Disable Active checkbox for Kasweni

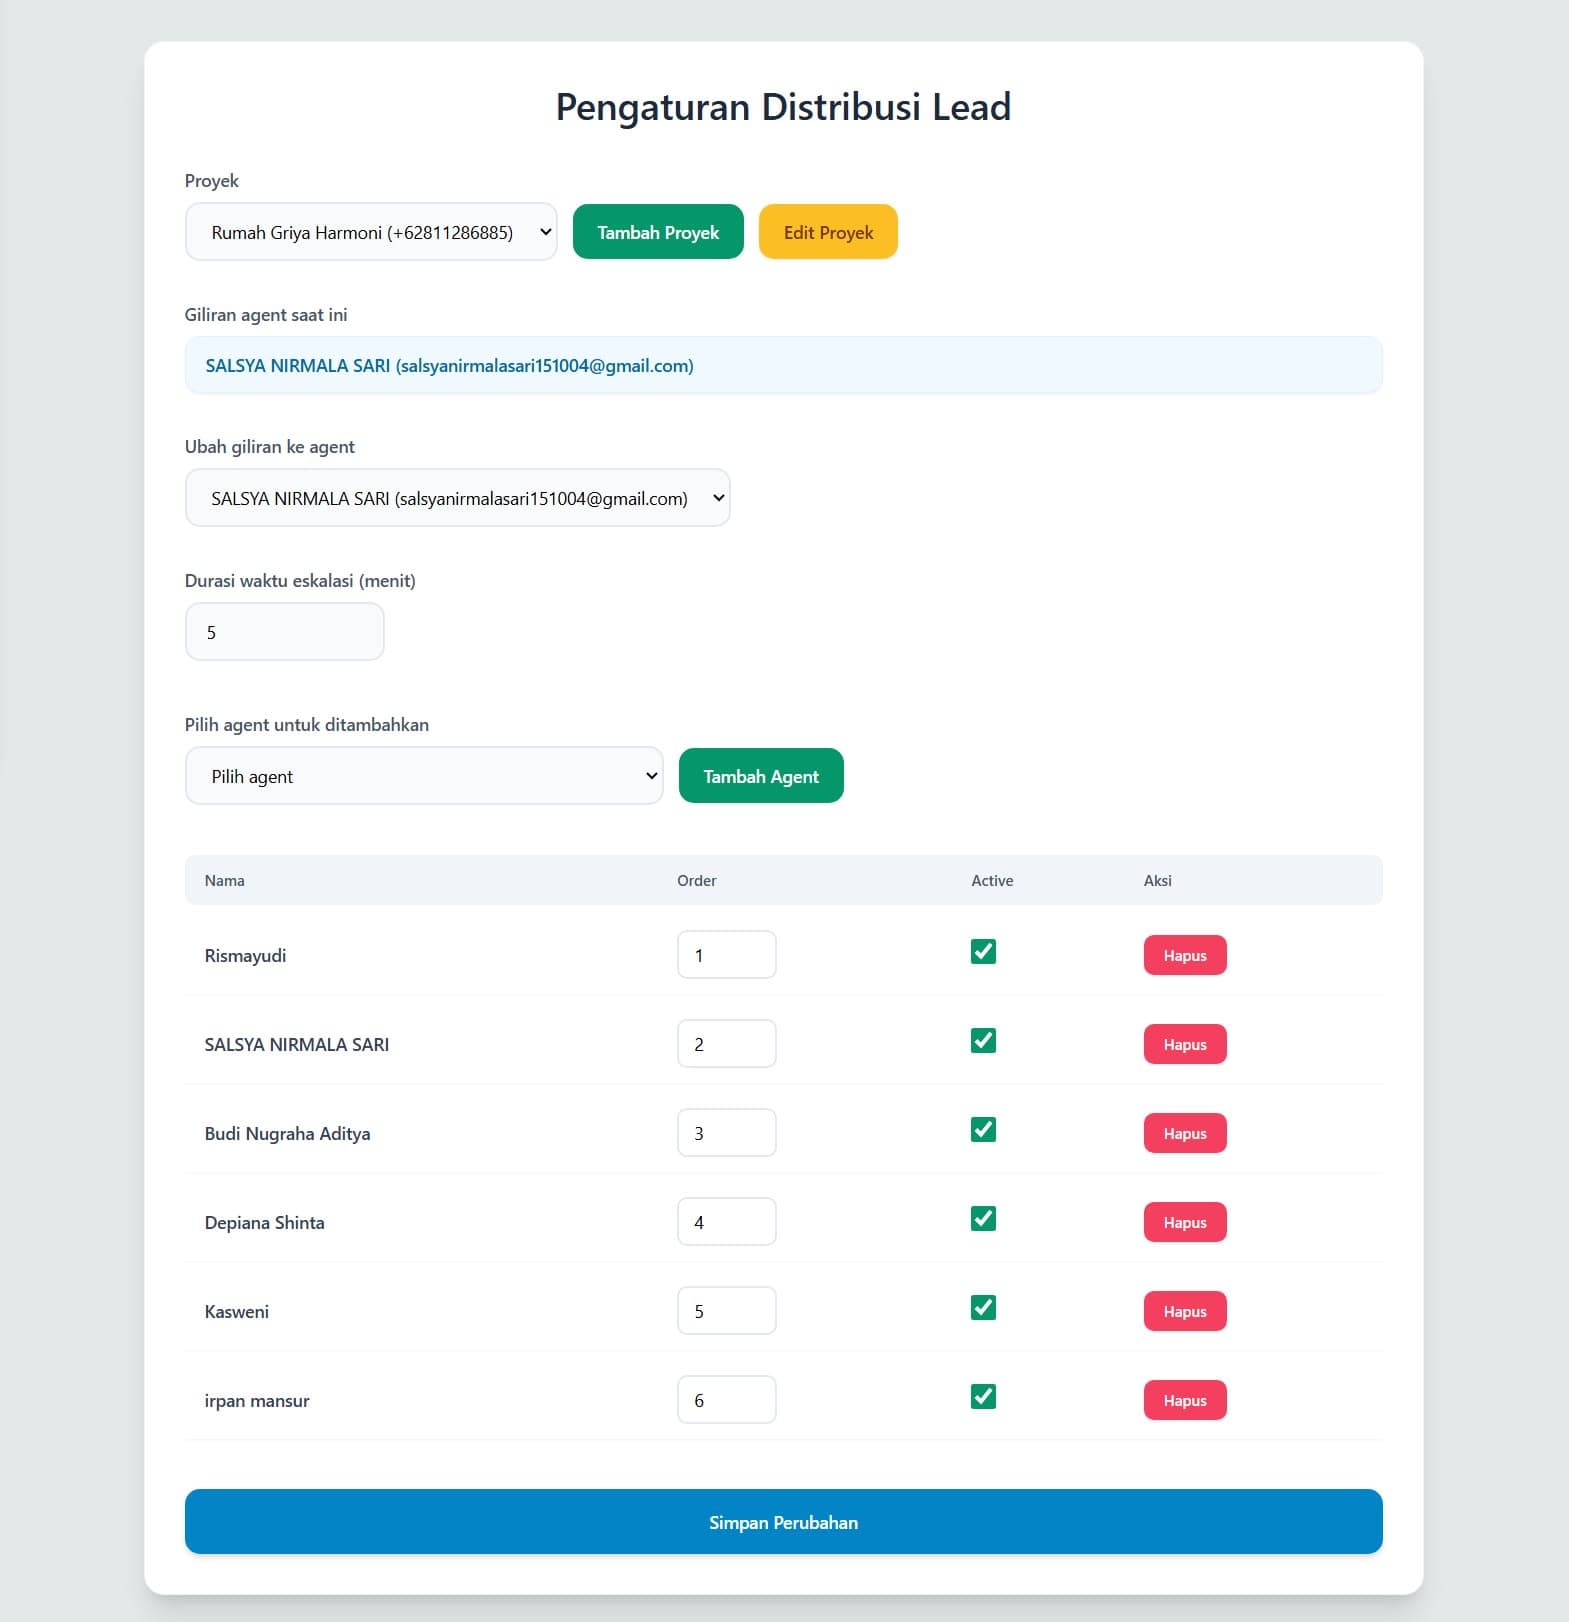tap(983, 1308)
